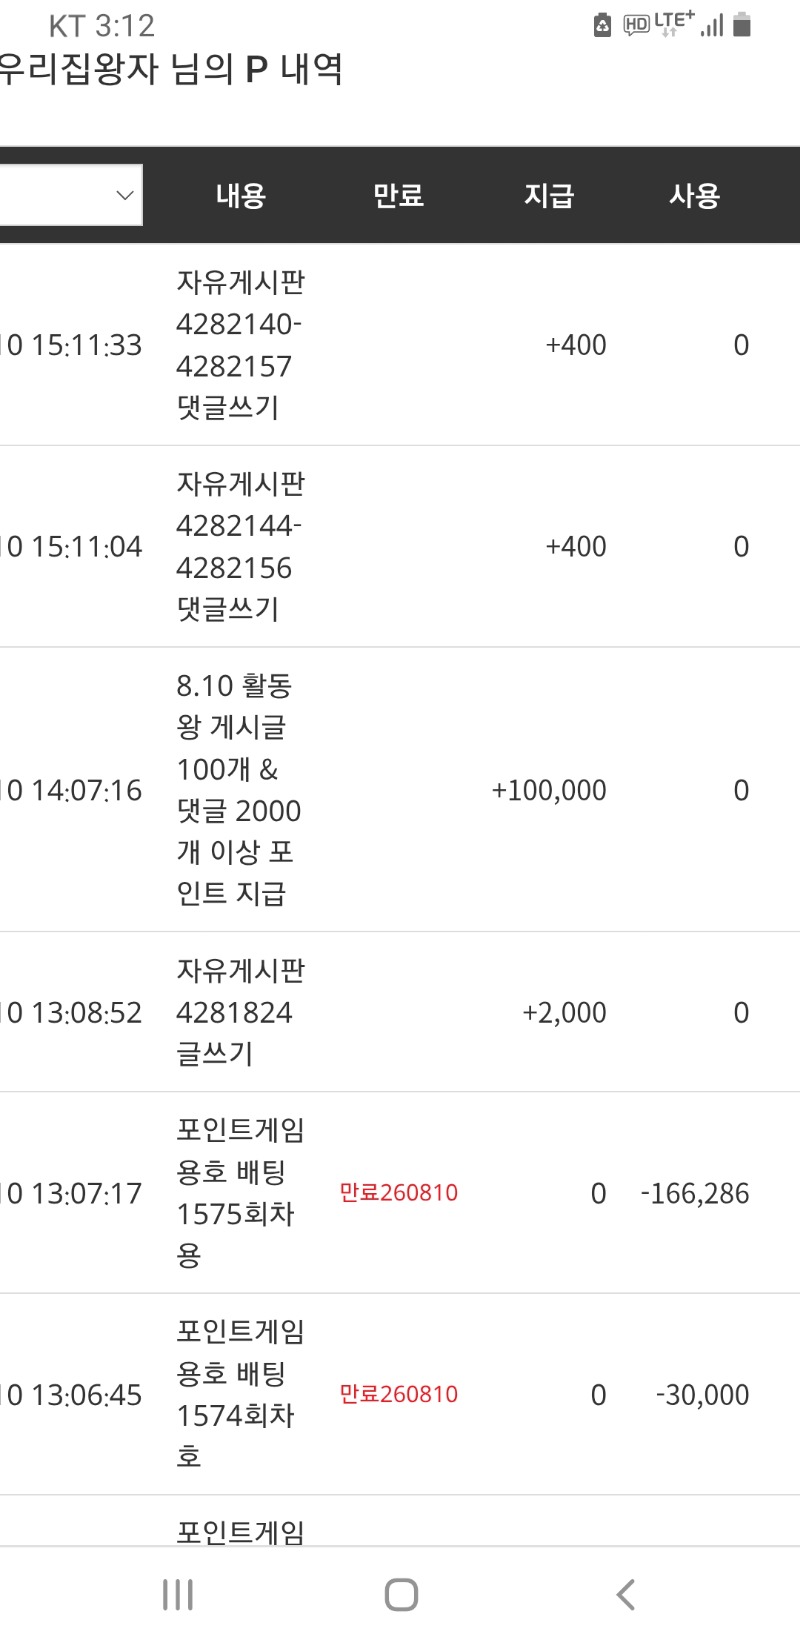Image resolution: width=800 pixels, height=1645 pixels.
Task: Open the 자유게시판 4282140-4282157 댓글쓰기 entry
Action: pyautogui.click(x=240, y=345)
